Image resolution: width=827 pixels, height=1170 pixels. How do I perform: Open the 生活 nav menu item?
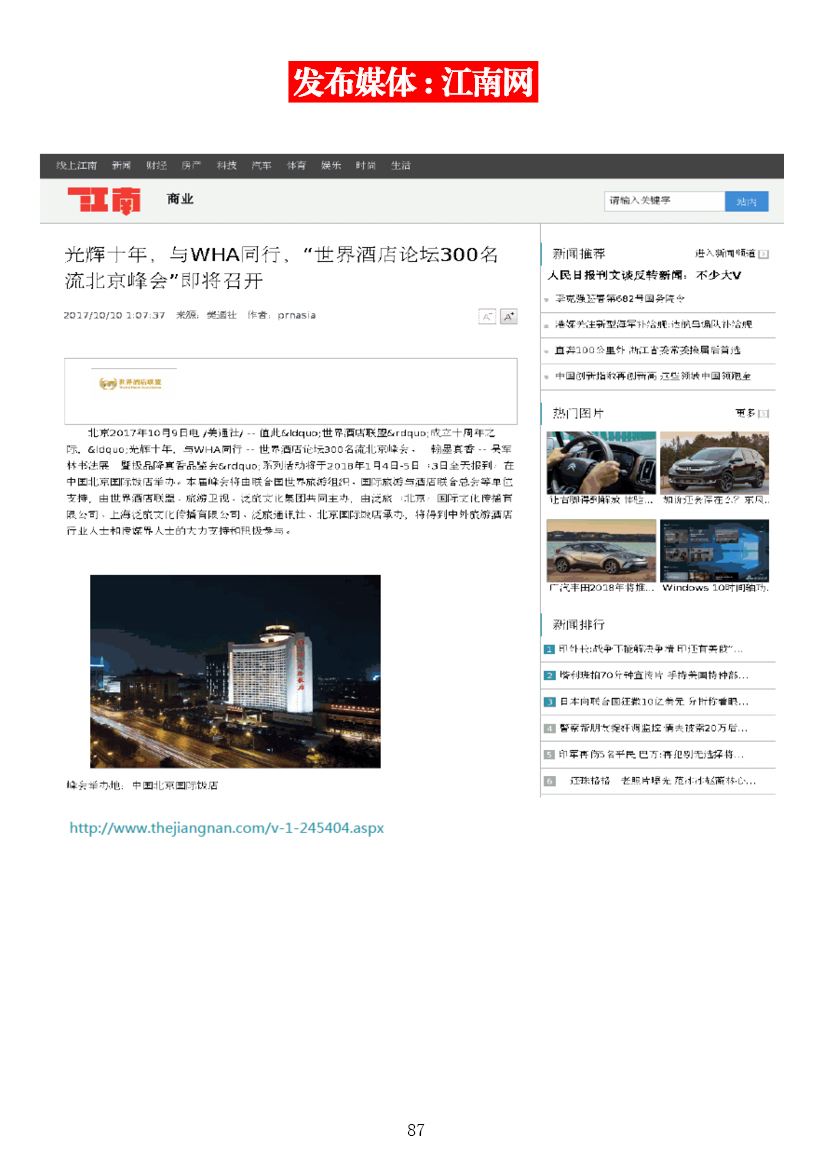click(x=401, y=166)
